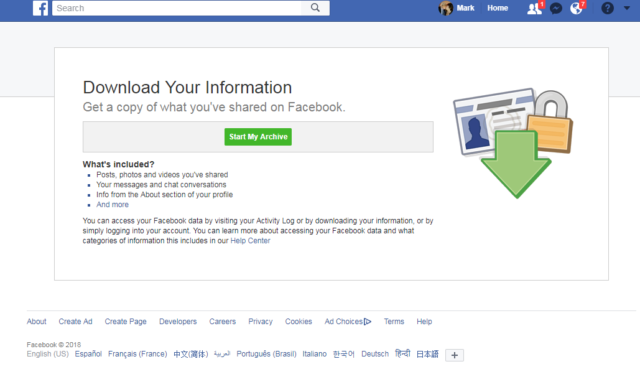Open friend requests icon

pyautogui.click(x=534, y=9)
